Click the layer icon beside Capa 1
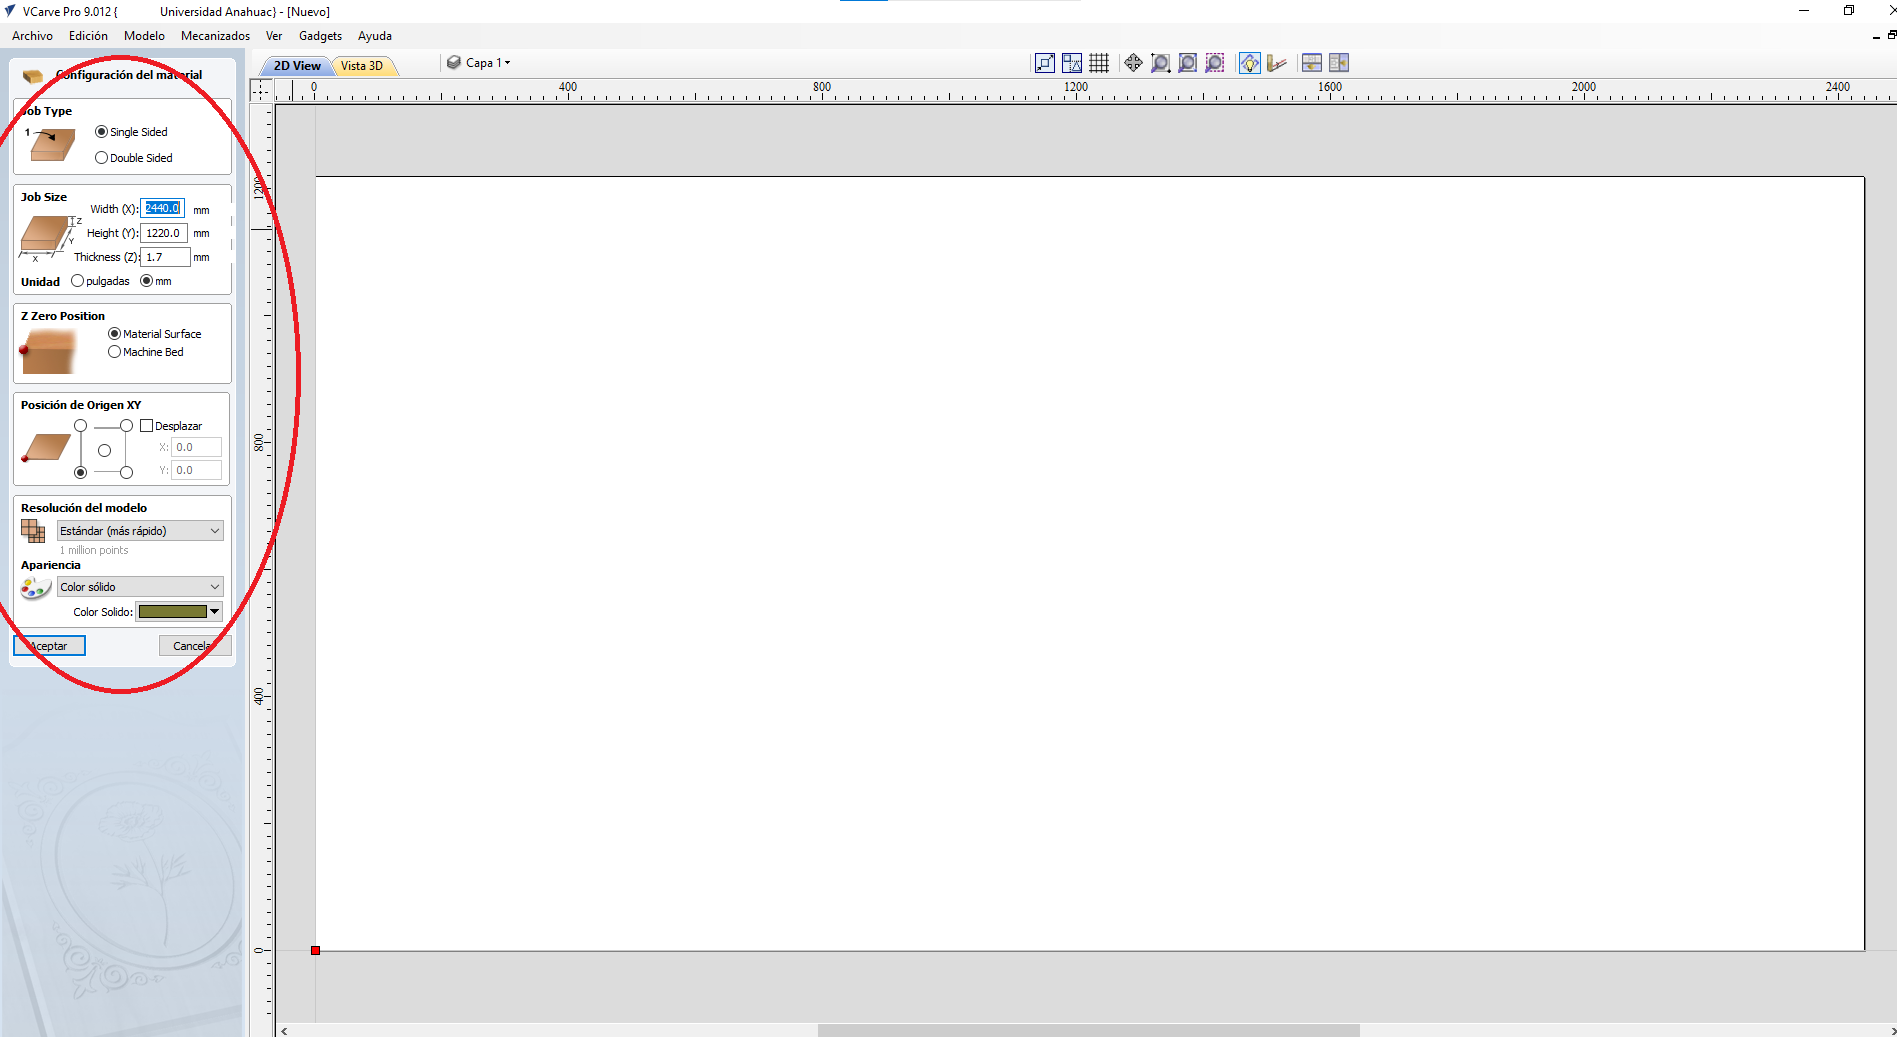1897x1037 pixels. coord(454,62)
